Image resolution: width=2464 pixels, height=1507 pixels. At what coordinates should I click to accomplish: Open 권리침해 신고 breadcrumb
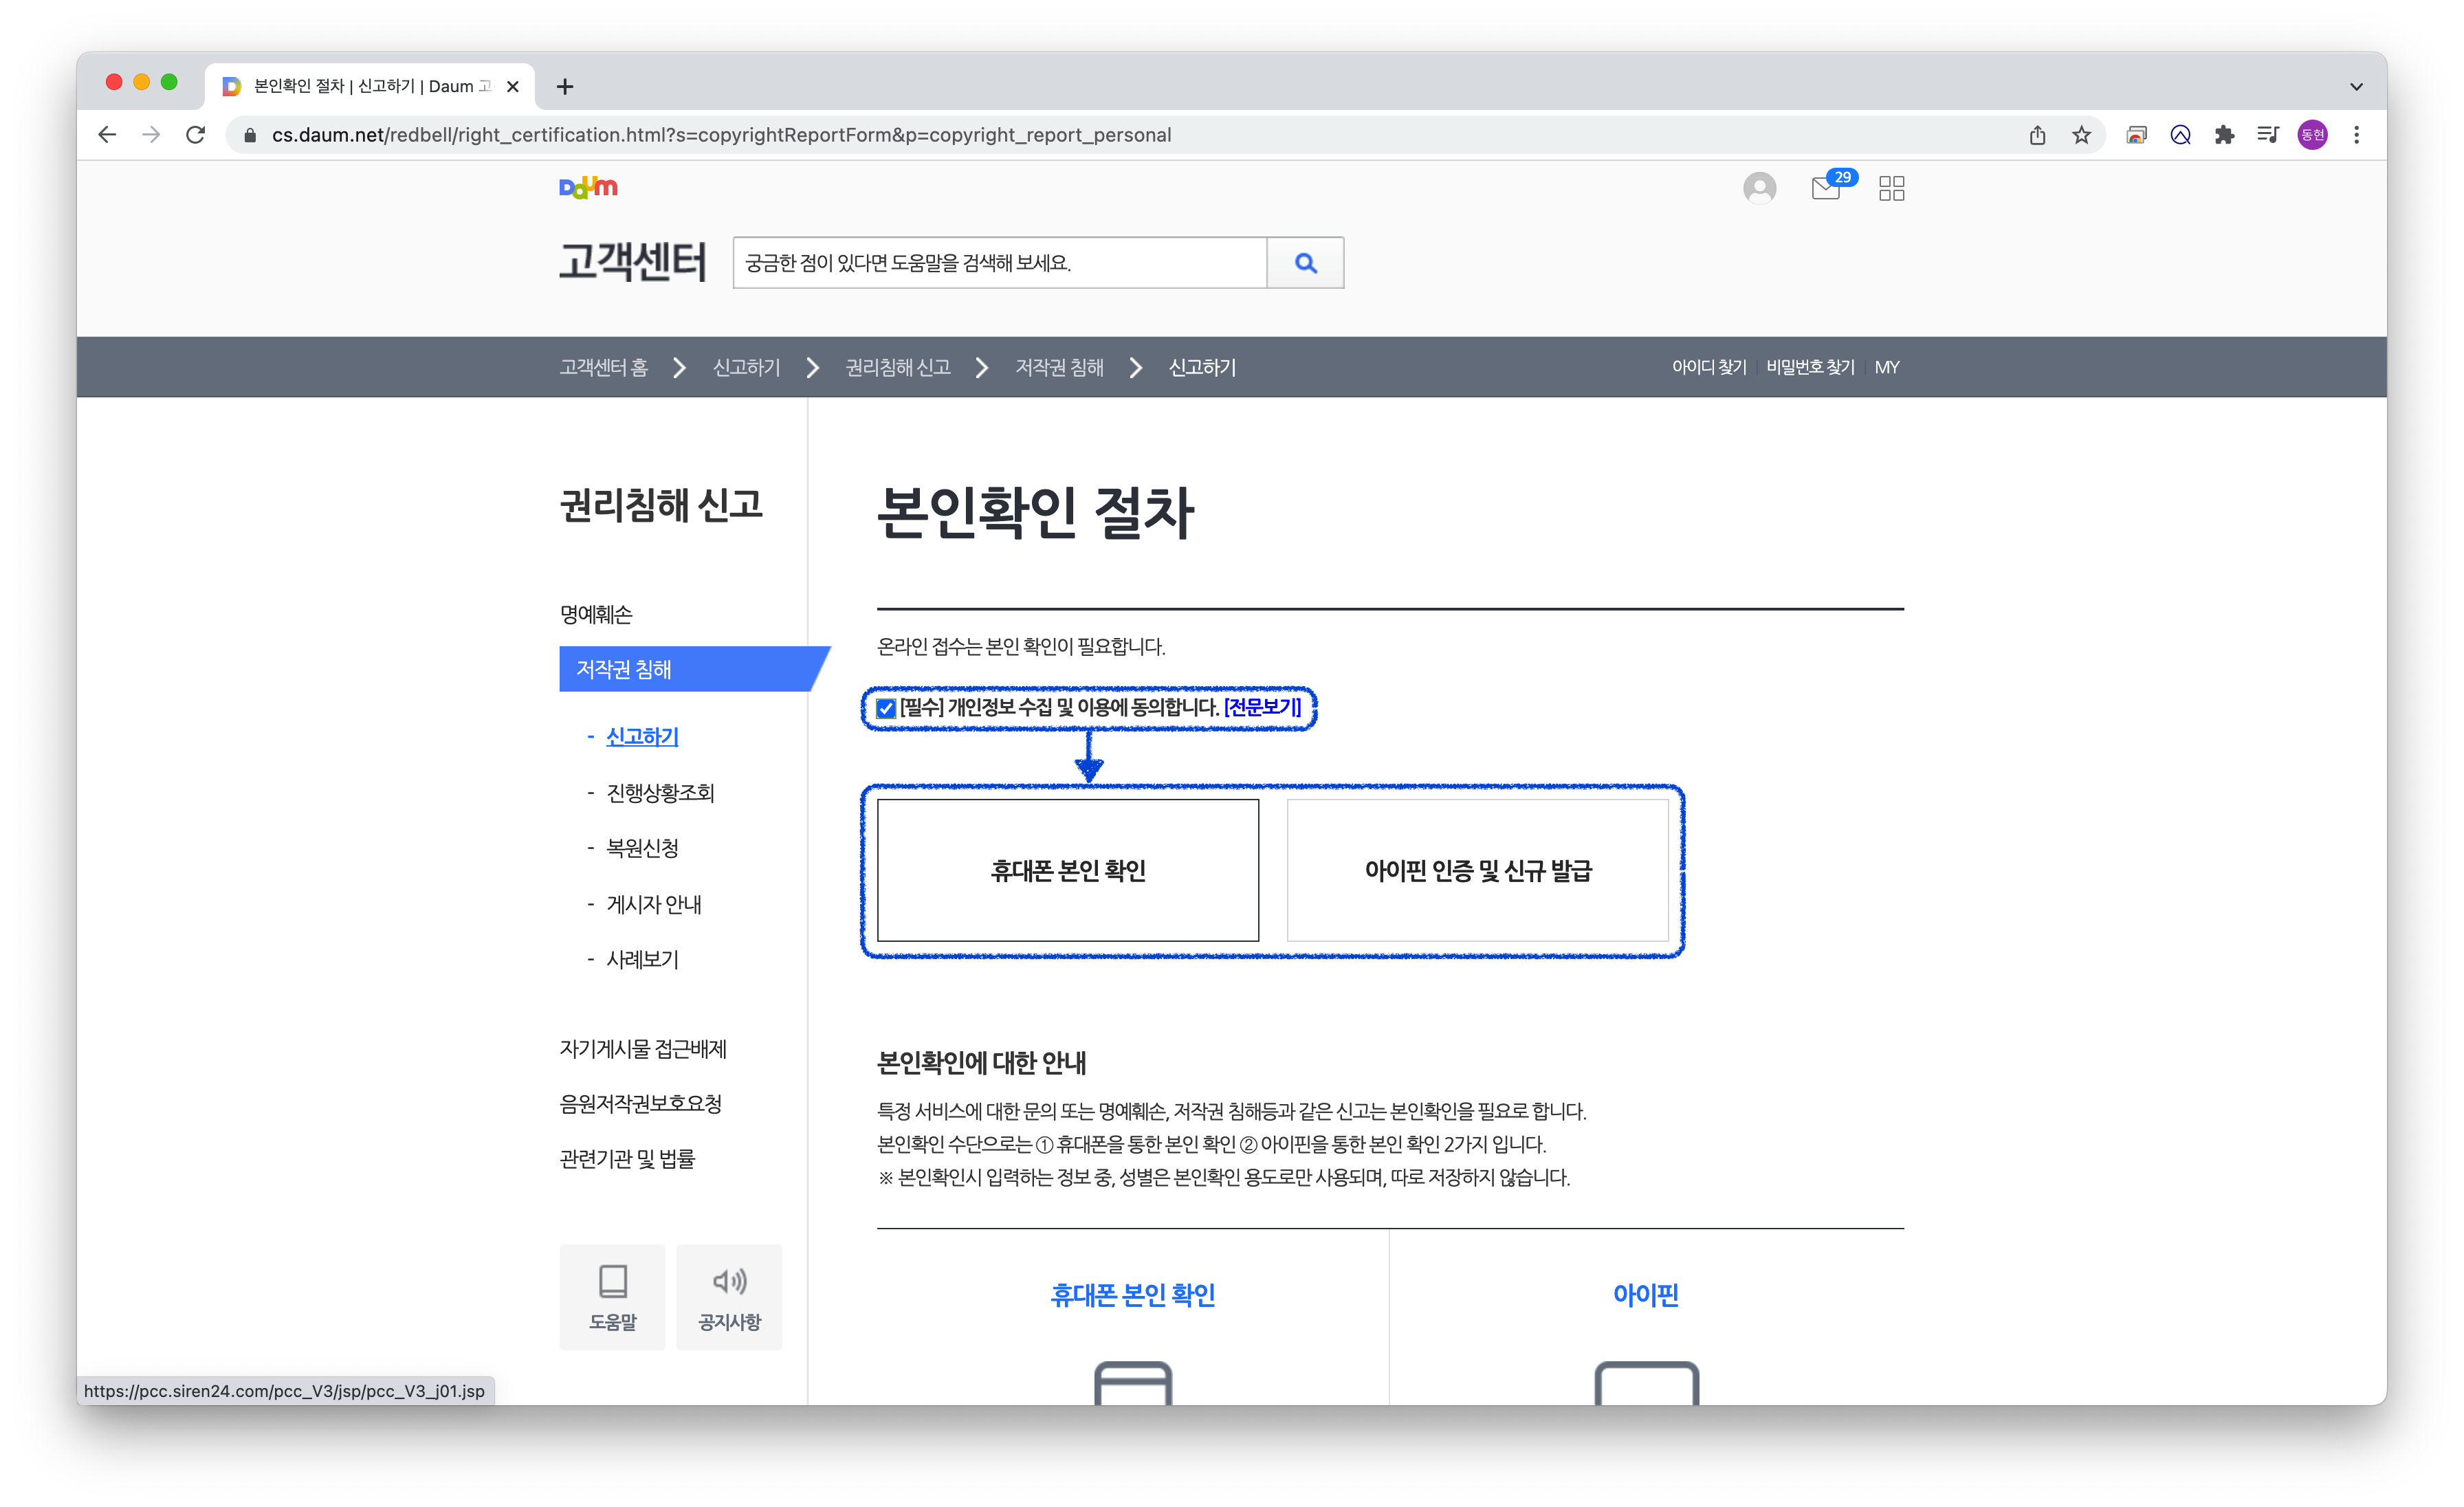click(897, 367)
